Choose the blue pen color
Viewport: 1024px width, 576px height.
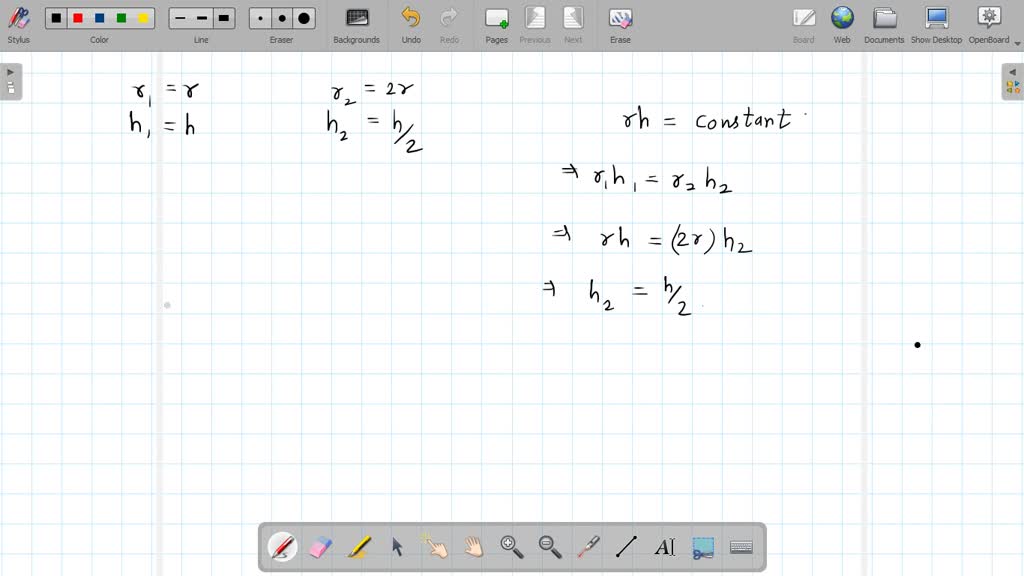(99, 18)
